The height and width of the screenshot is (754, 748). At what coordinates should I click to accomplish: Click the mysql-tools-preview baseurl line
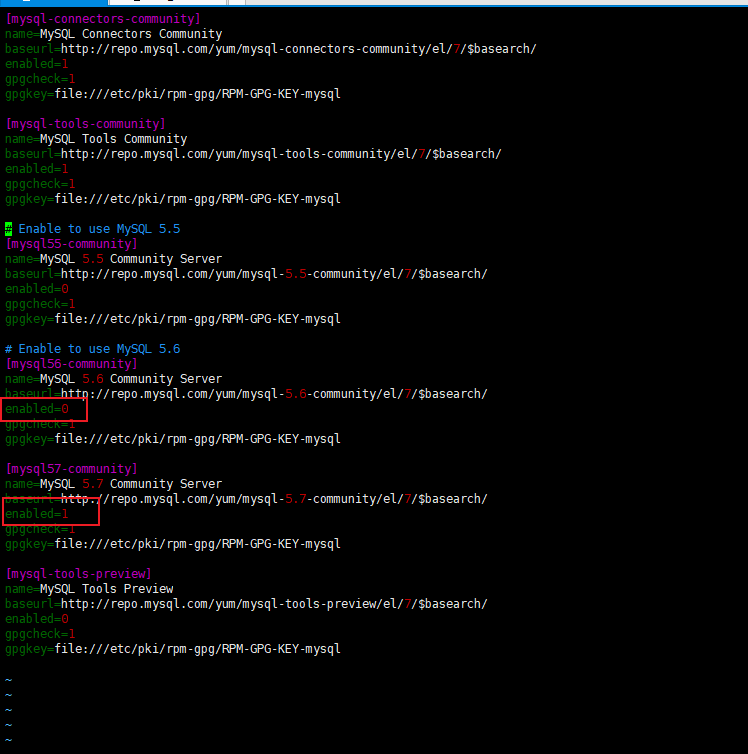click(246, 604)
